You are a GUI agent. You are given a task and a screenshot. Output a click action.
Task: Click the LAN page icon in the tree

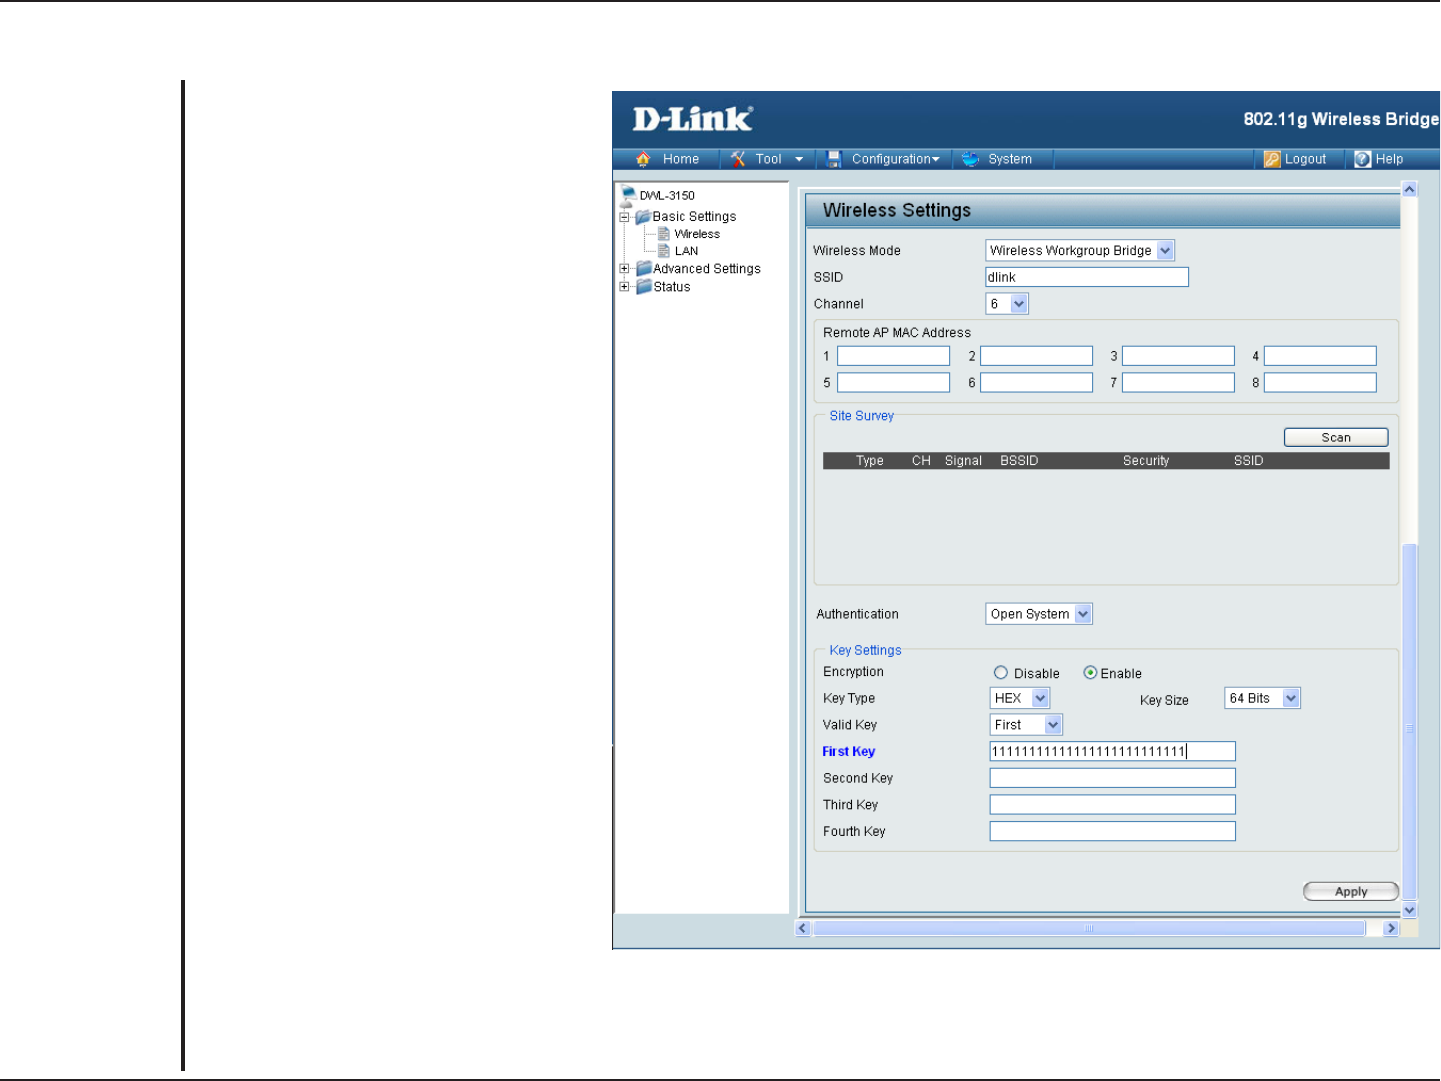click(x=664, y=251)
